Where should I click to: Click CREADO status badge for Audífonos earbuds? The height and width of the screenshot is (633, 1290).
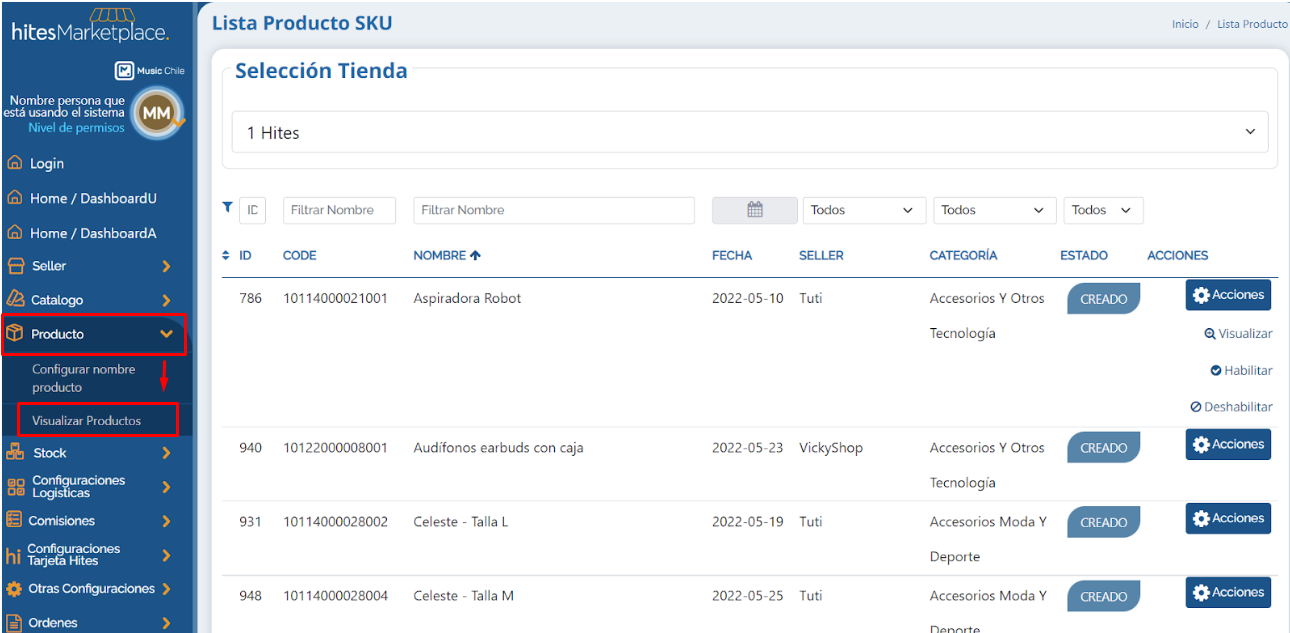[1103, 448]
